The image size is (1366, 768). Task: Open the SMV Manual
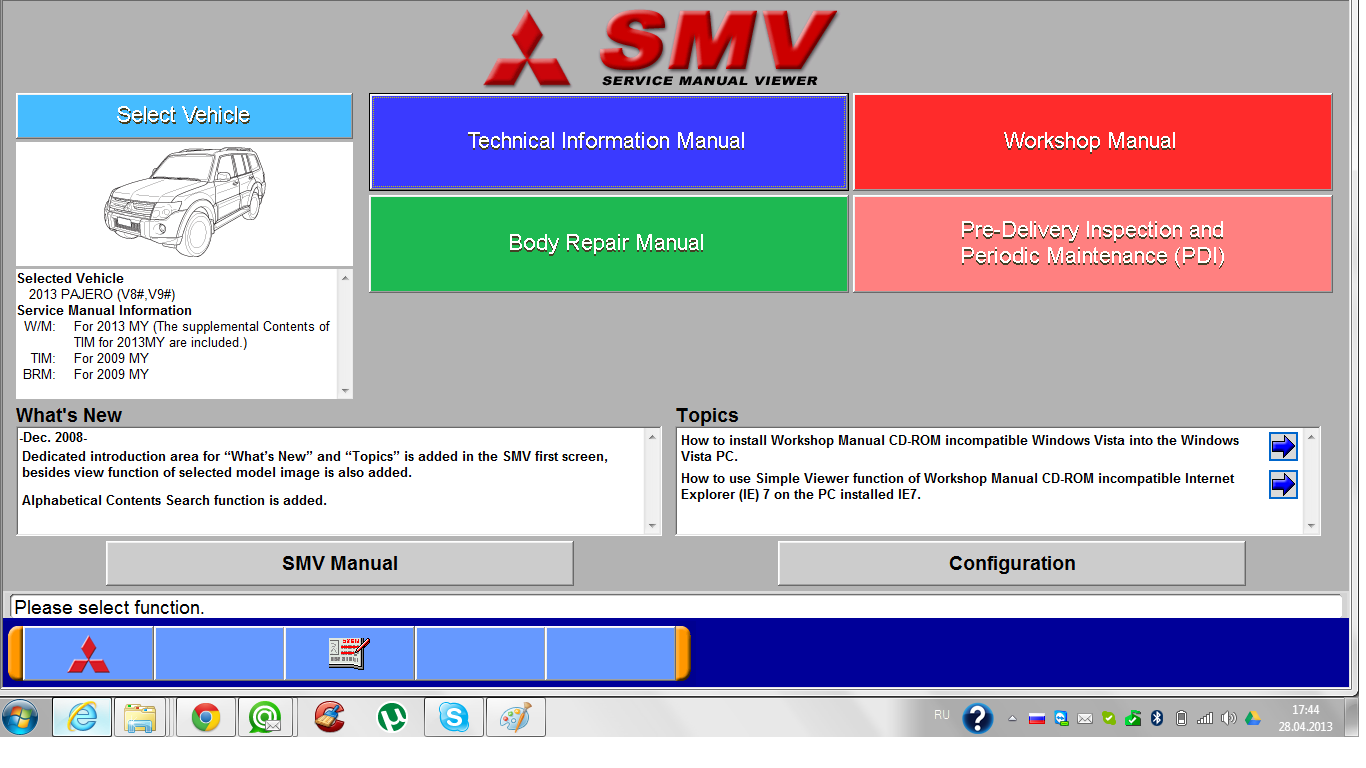340,564
